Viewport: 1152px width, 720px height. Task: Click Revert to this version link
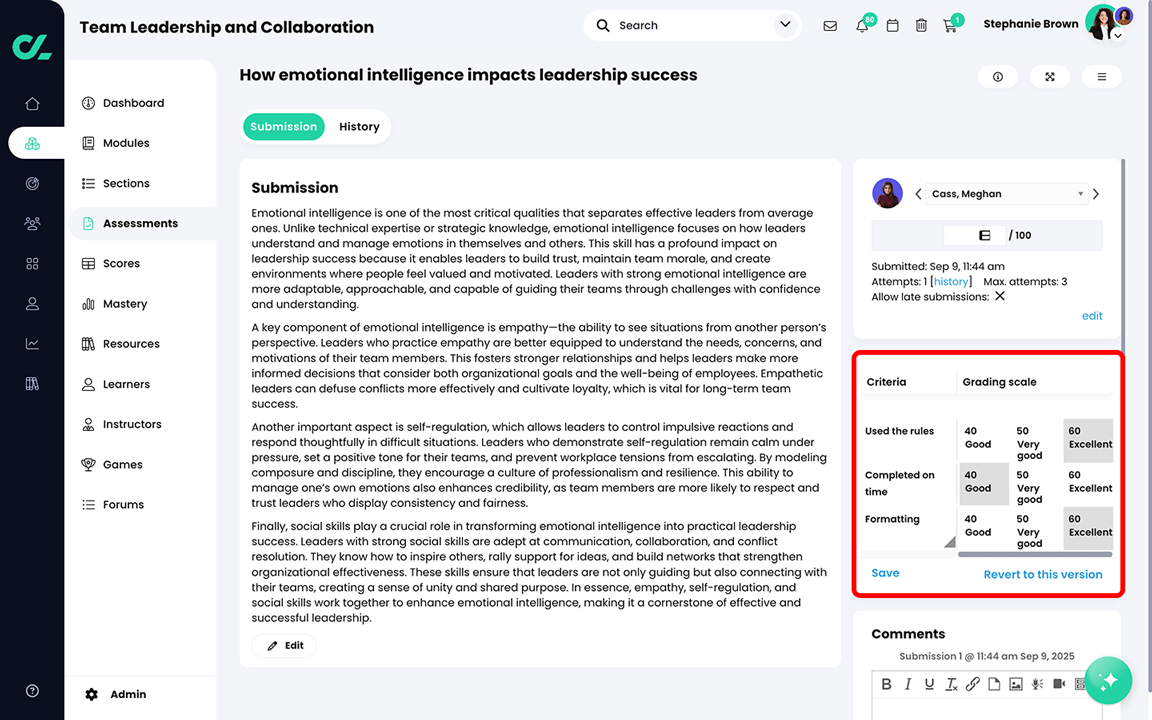[x=1043, y=575]
